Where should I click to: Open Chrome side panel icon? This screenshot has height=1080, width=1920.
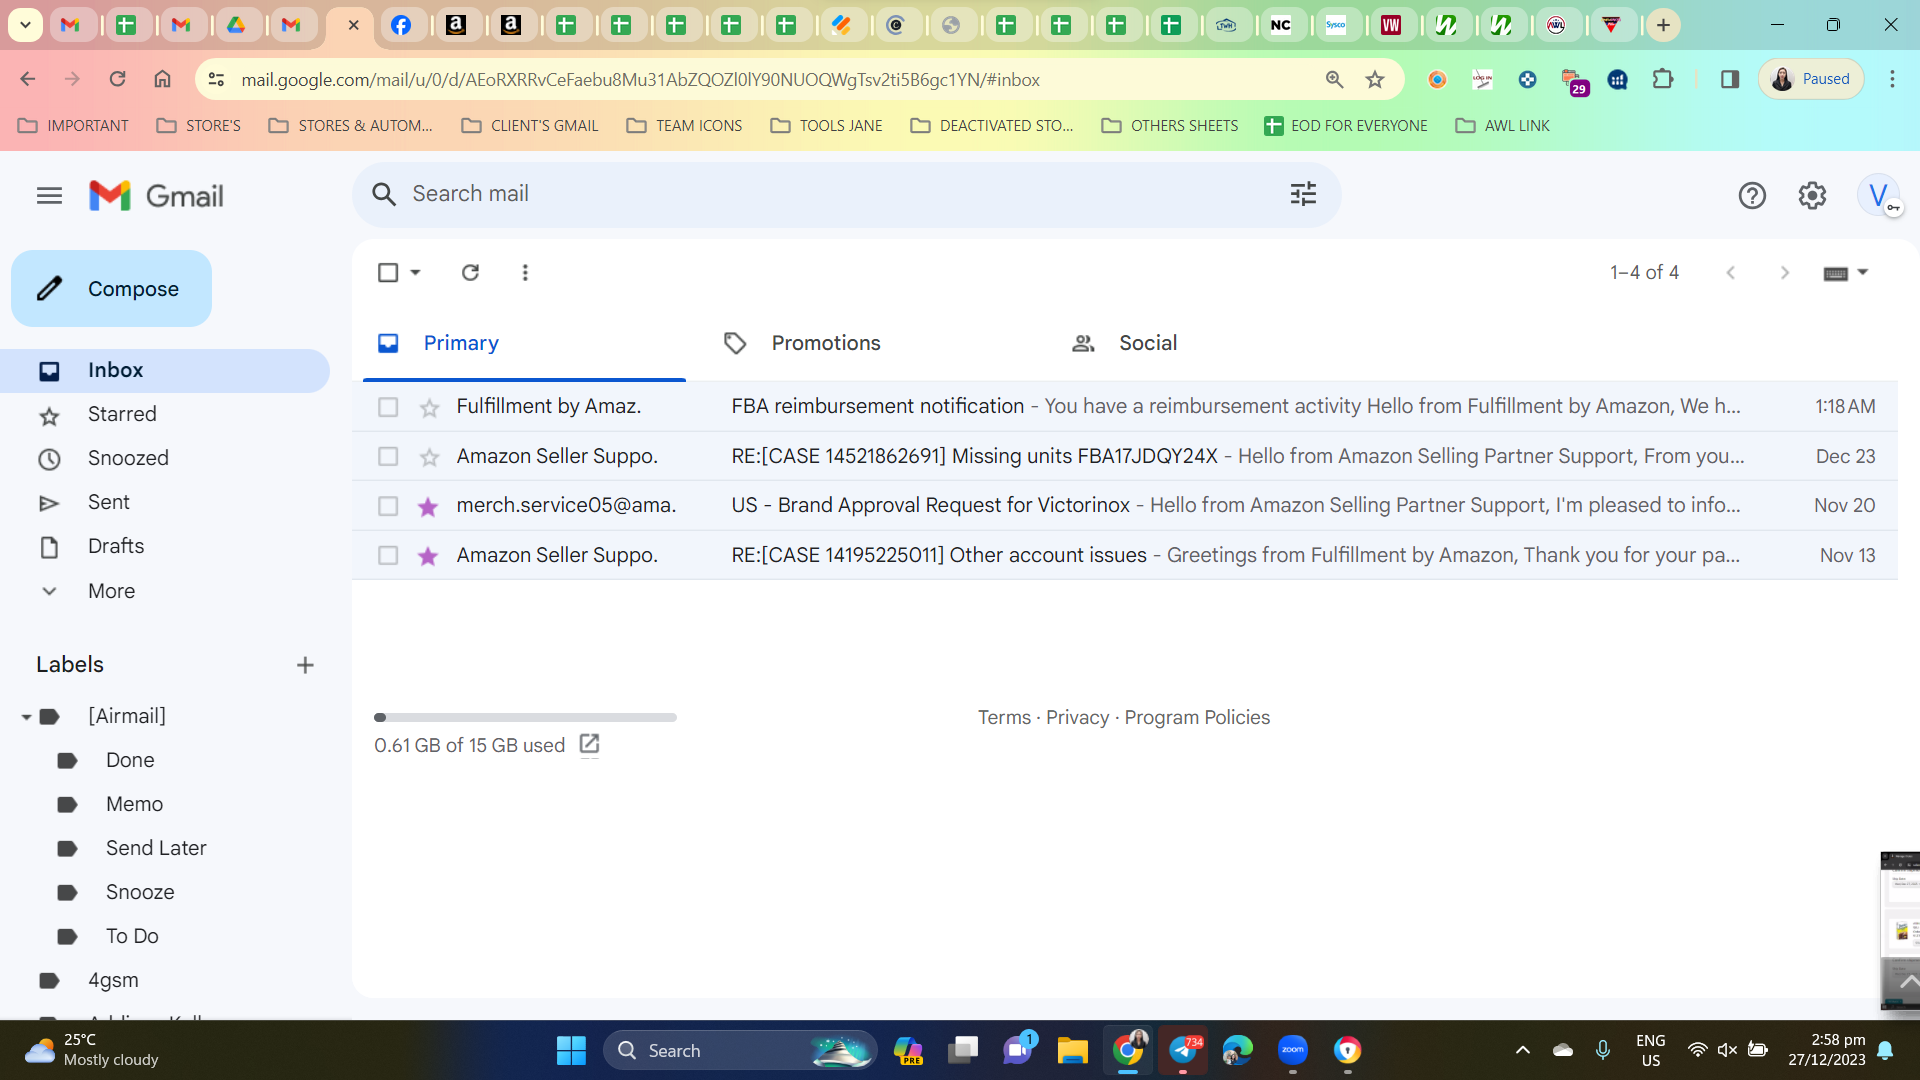(1729, 79)
